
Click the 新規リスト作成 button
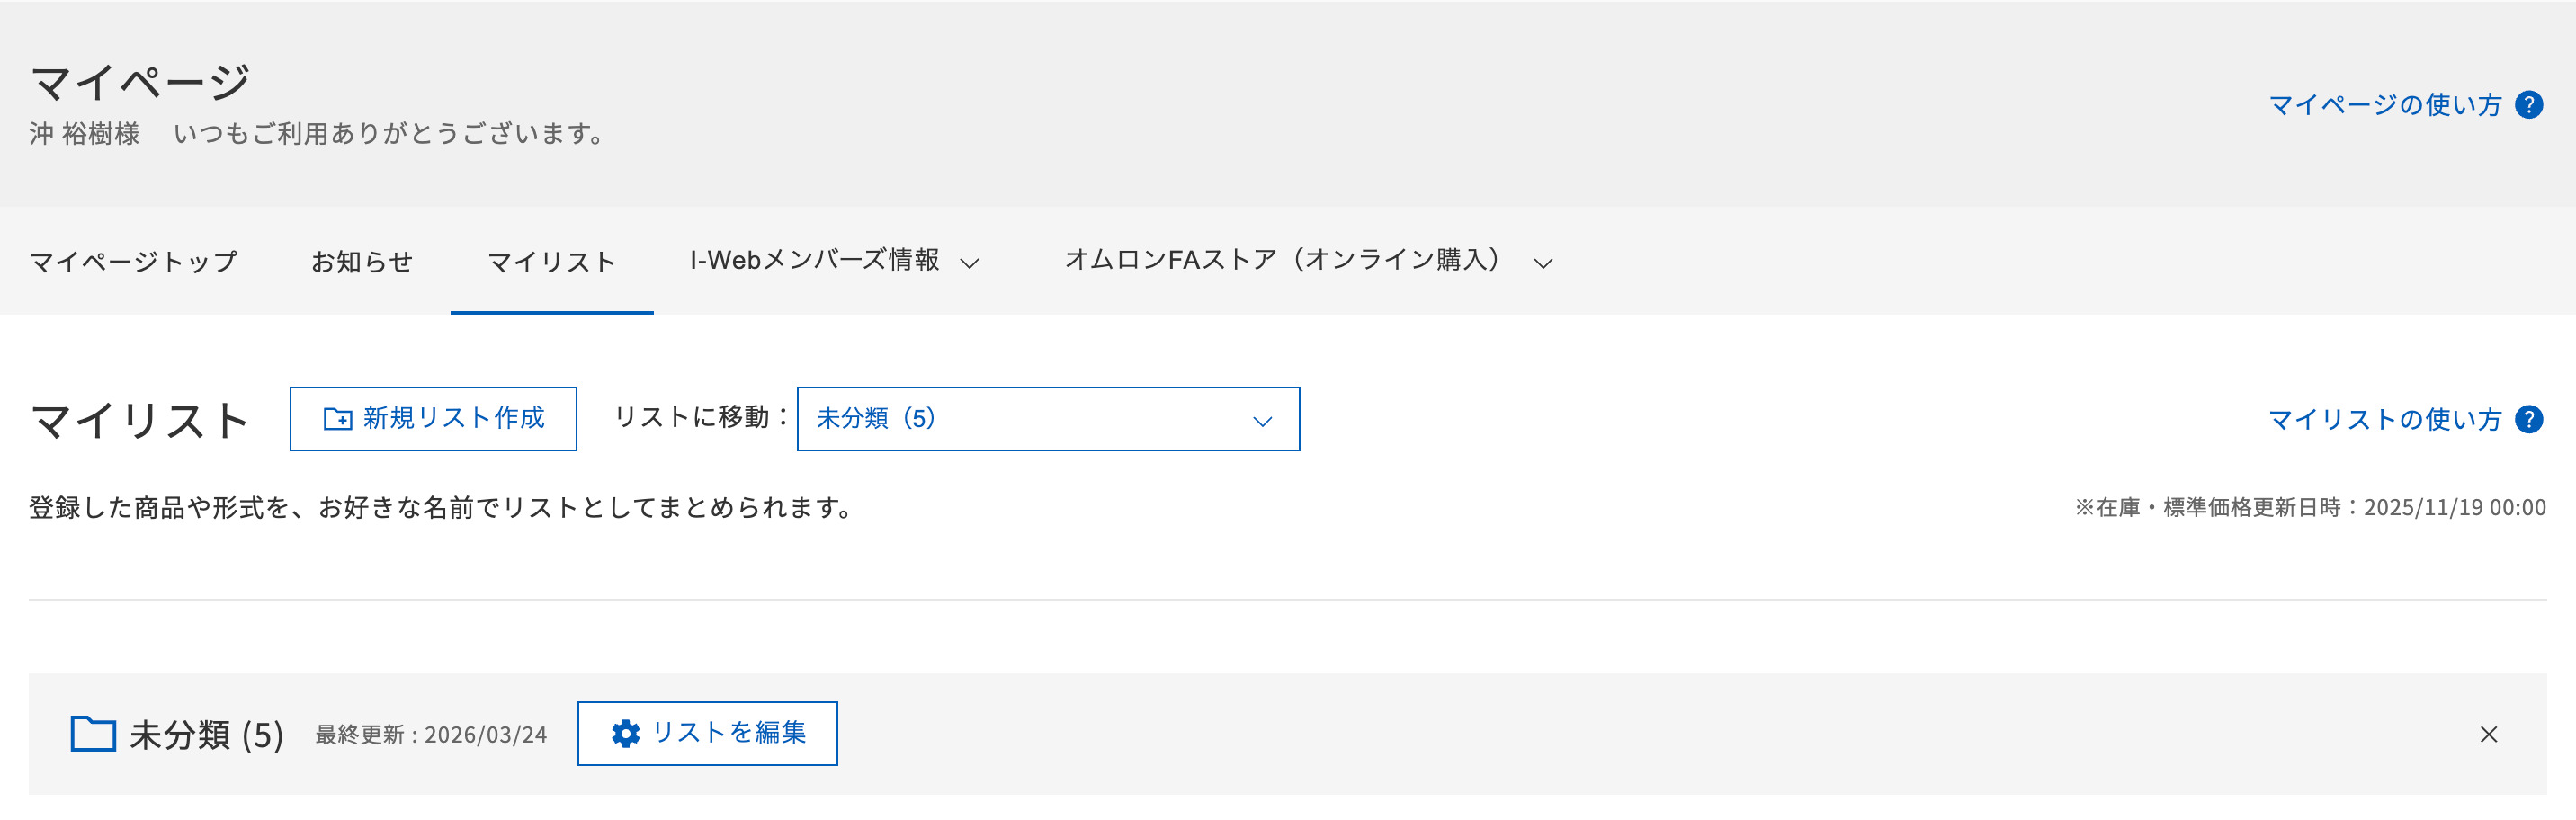point(433,419)
